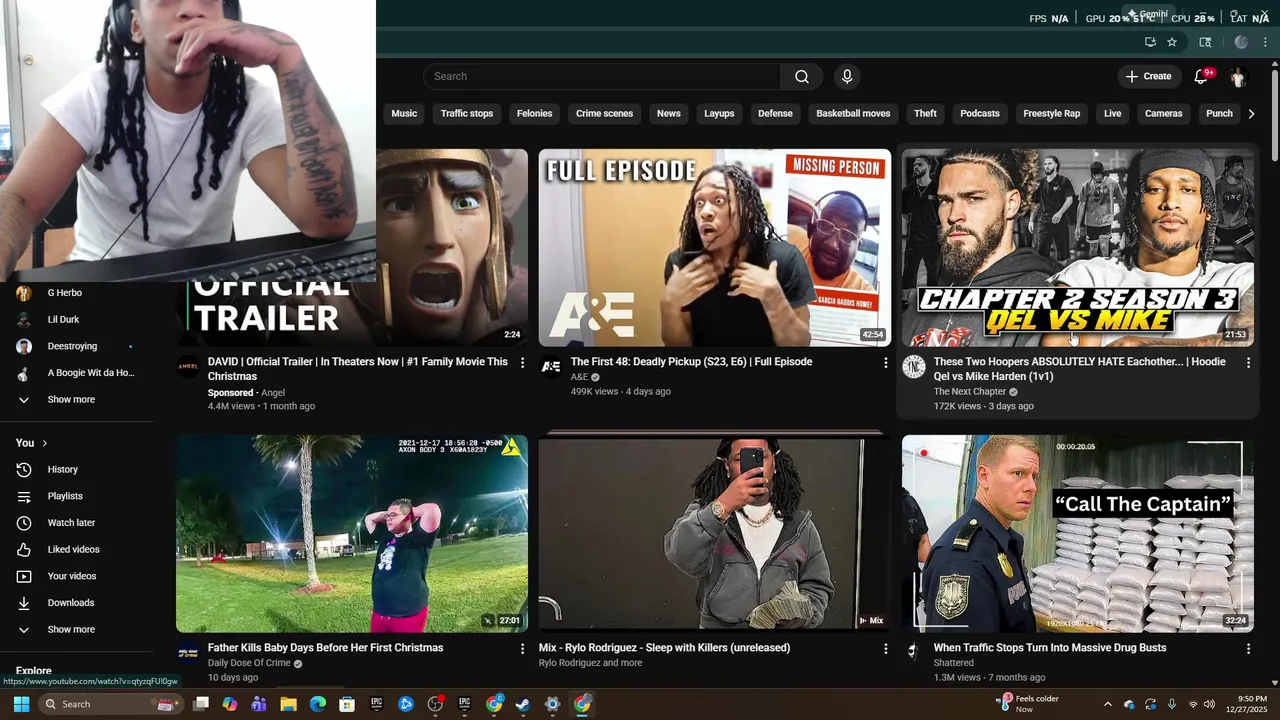Open Windows Settings gear in taskbar
Screen dimensions: 1280x720
point(552,704)
